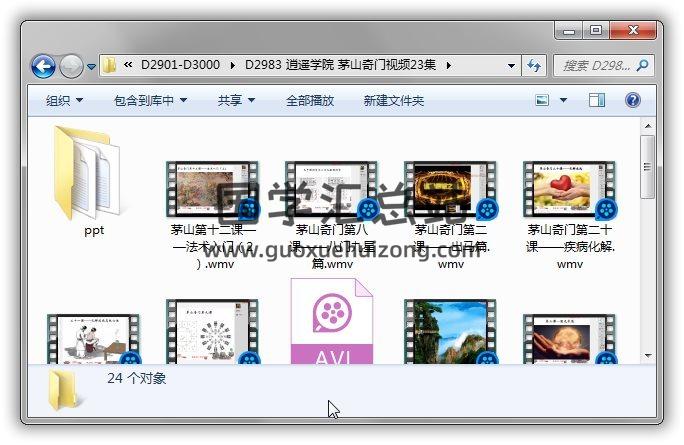This screenshot has width=684, height=445.
Task: Create folder with 新建文件夹
Action: 393,101
